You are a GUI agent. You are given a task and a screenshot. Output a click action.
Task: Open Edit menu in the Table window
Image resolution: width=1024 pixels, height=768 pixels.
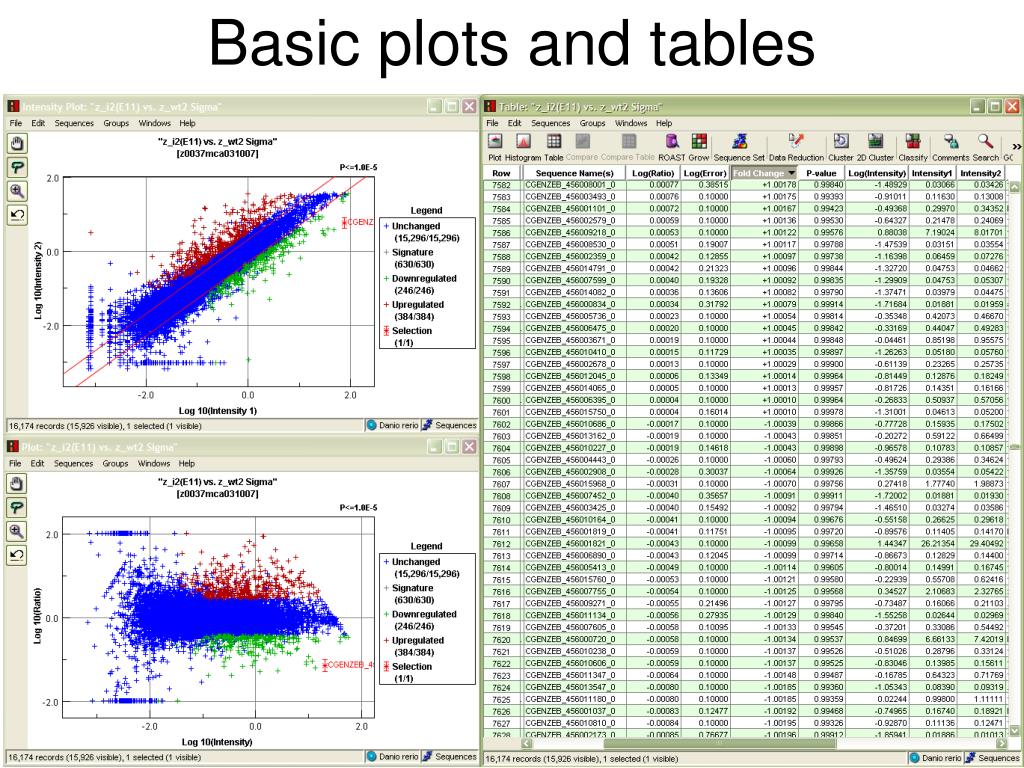pyautogui.click(x=515, y=123)
